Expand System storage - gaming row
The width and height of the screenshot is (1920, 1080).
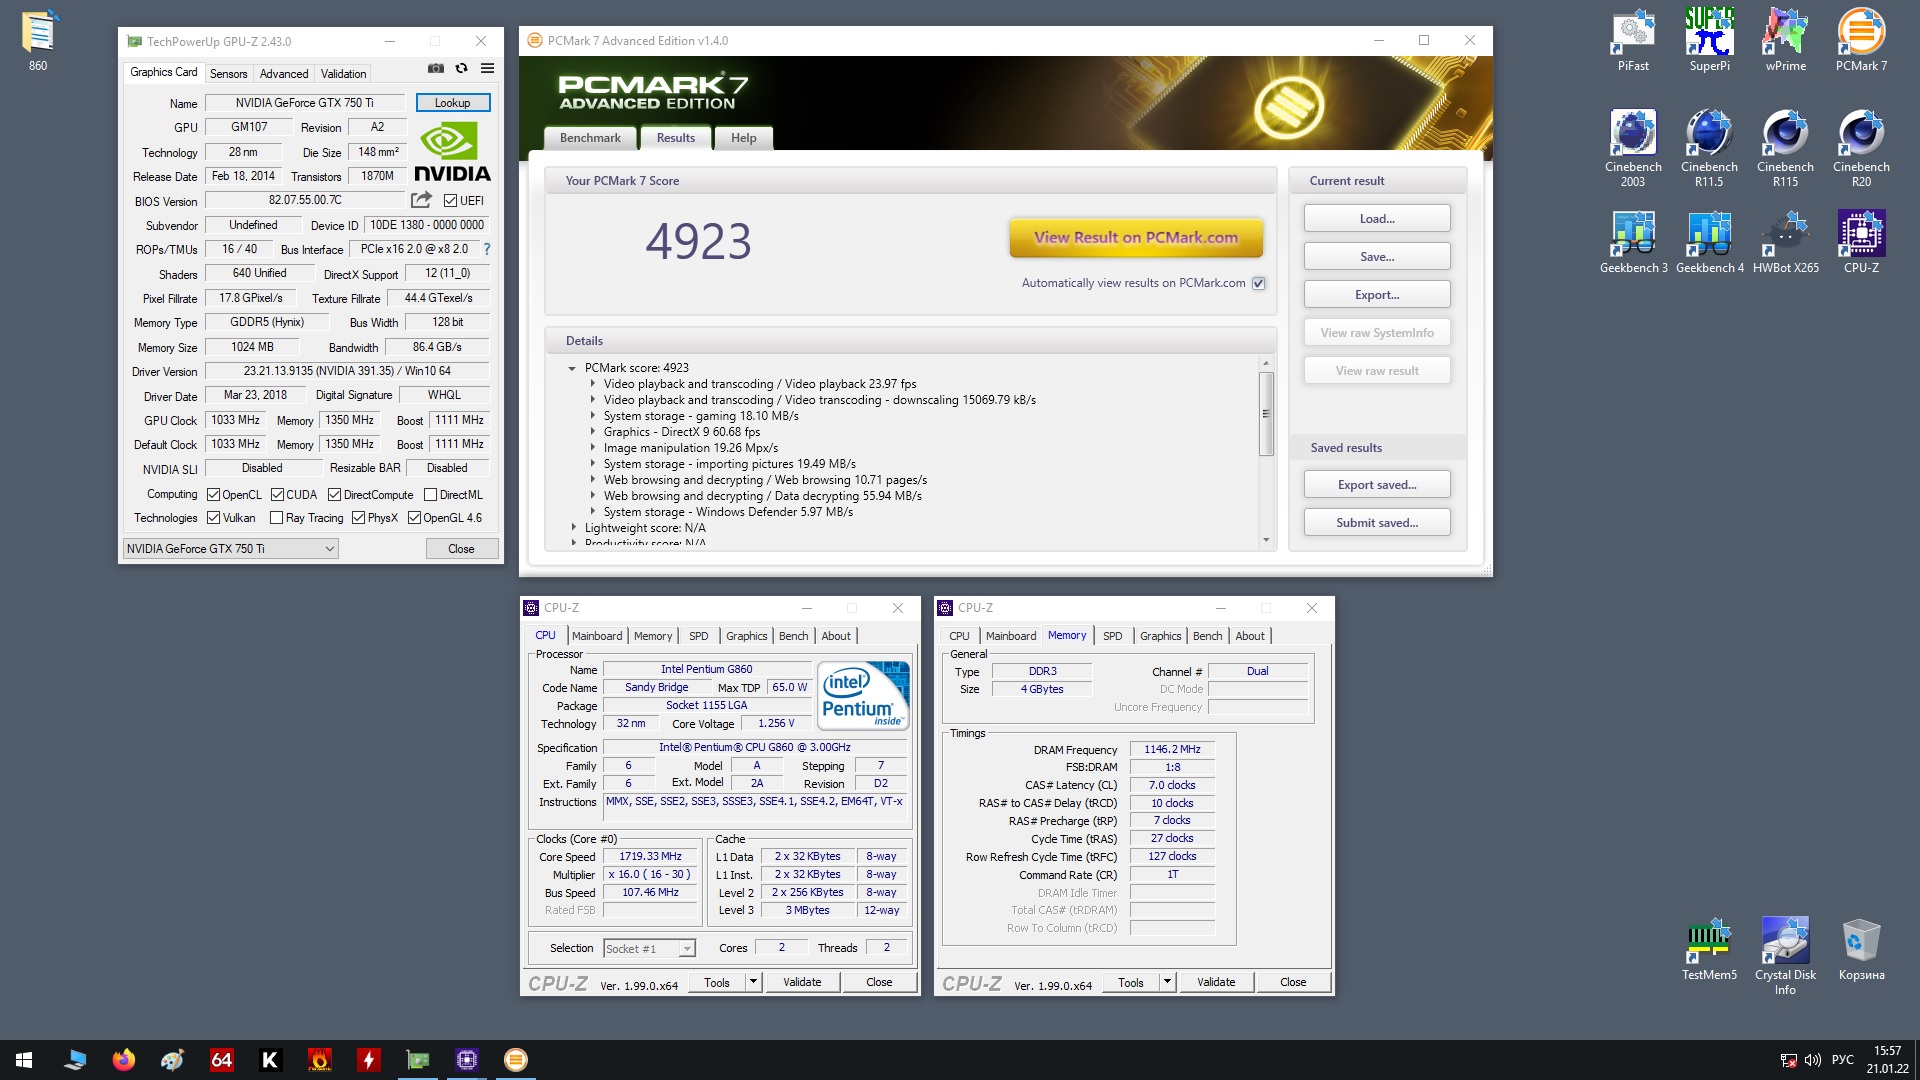point(592,416)
